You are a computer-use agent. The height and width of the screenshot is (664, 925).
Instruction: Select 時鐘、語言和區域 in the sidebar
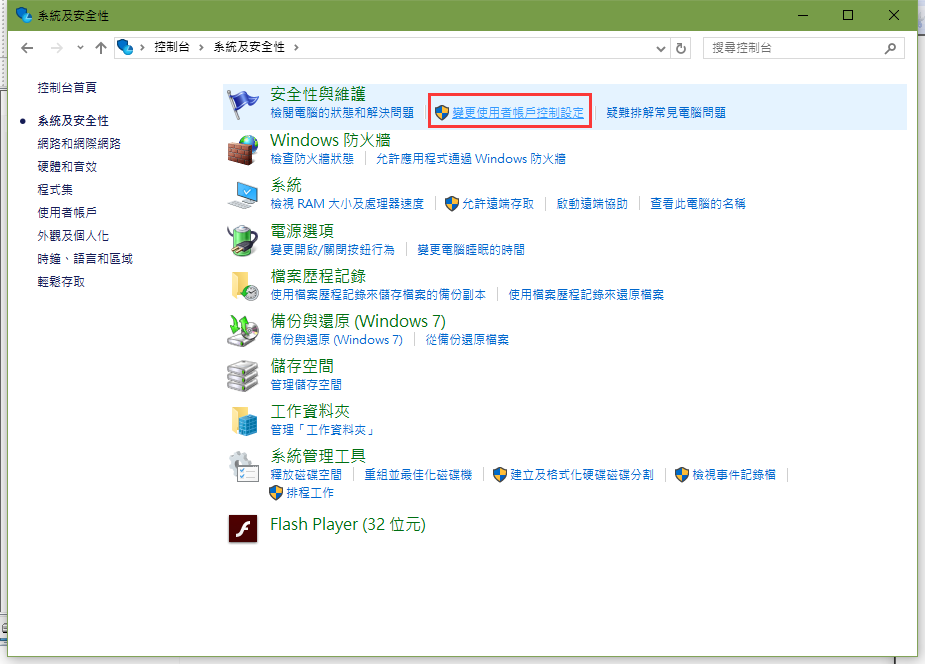[x=85, y=258]
